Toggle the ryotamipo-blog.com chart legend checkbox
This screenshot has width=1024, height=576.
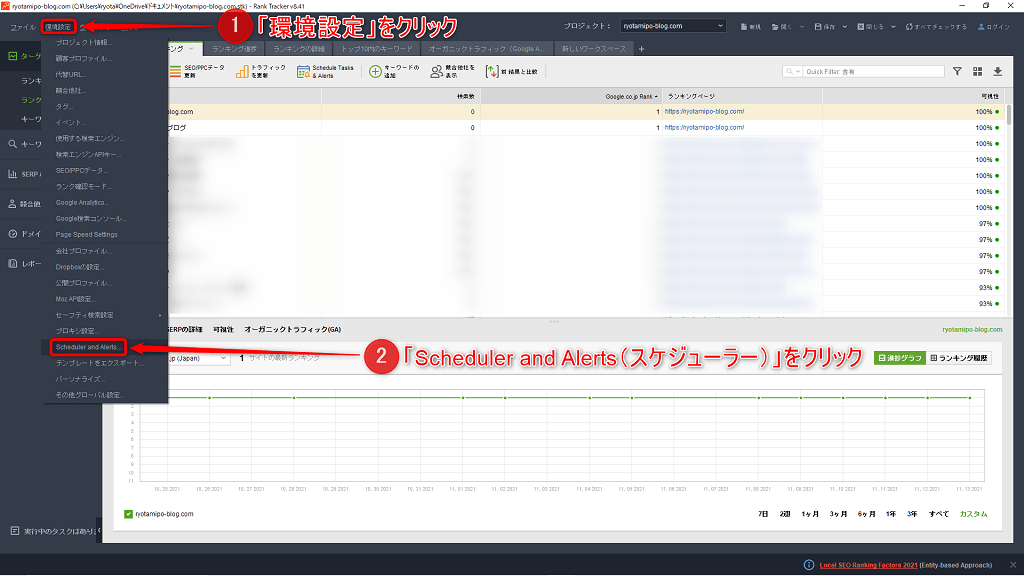coord(128,514)
